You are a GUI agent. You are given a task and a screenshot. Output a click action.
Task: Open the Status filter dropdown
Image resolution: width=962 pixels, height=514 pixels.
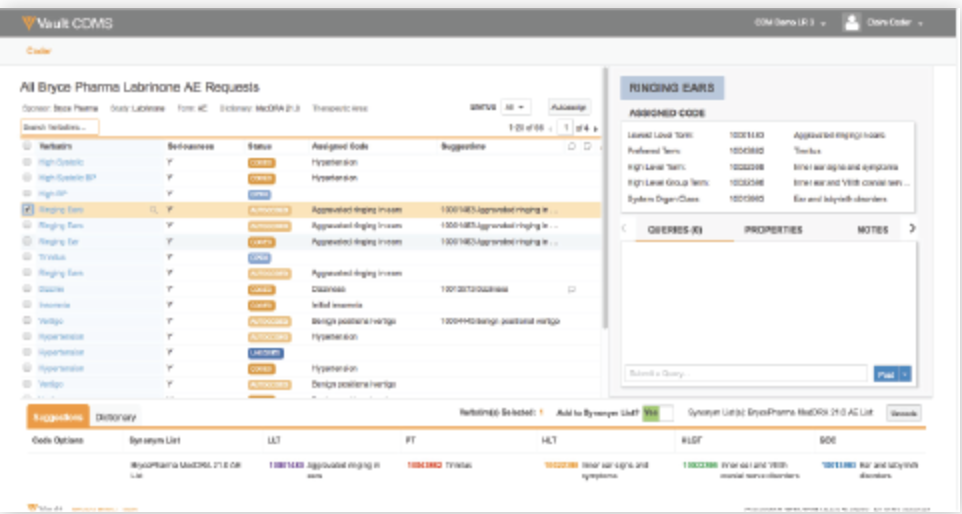515,107
